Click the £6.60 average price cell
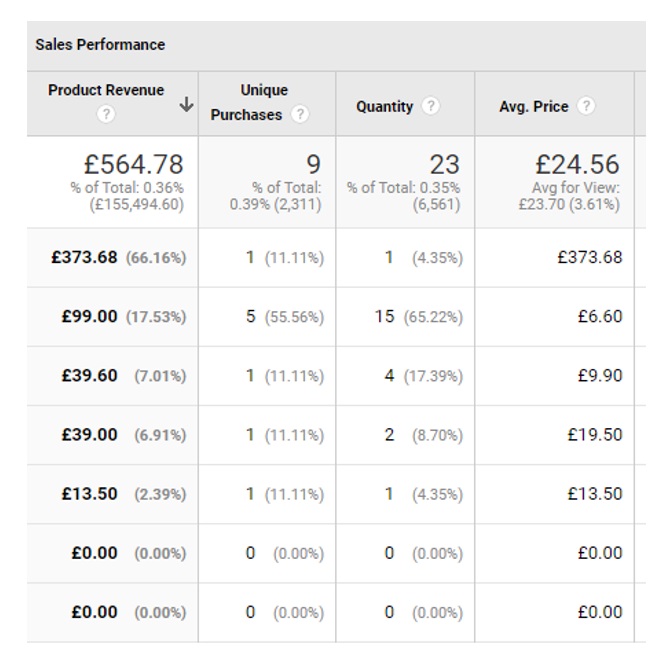 click(600, 316)
